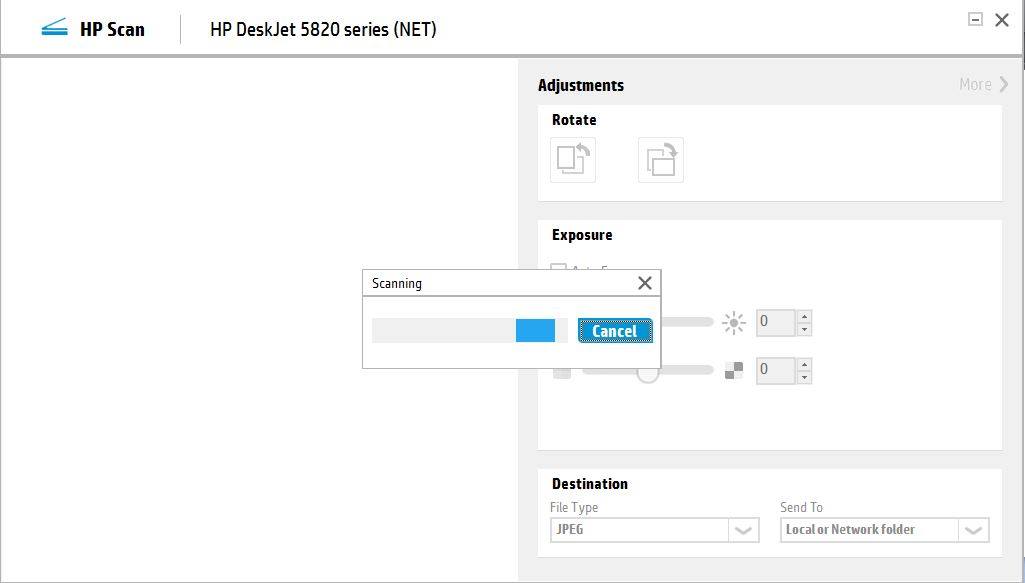Screen dimensions: 1025x583
Task: Decrease contrast value with down arrow
Action: tap(805, 377)
